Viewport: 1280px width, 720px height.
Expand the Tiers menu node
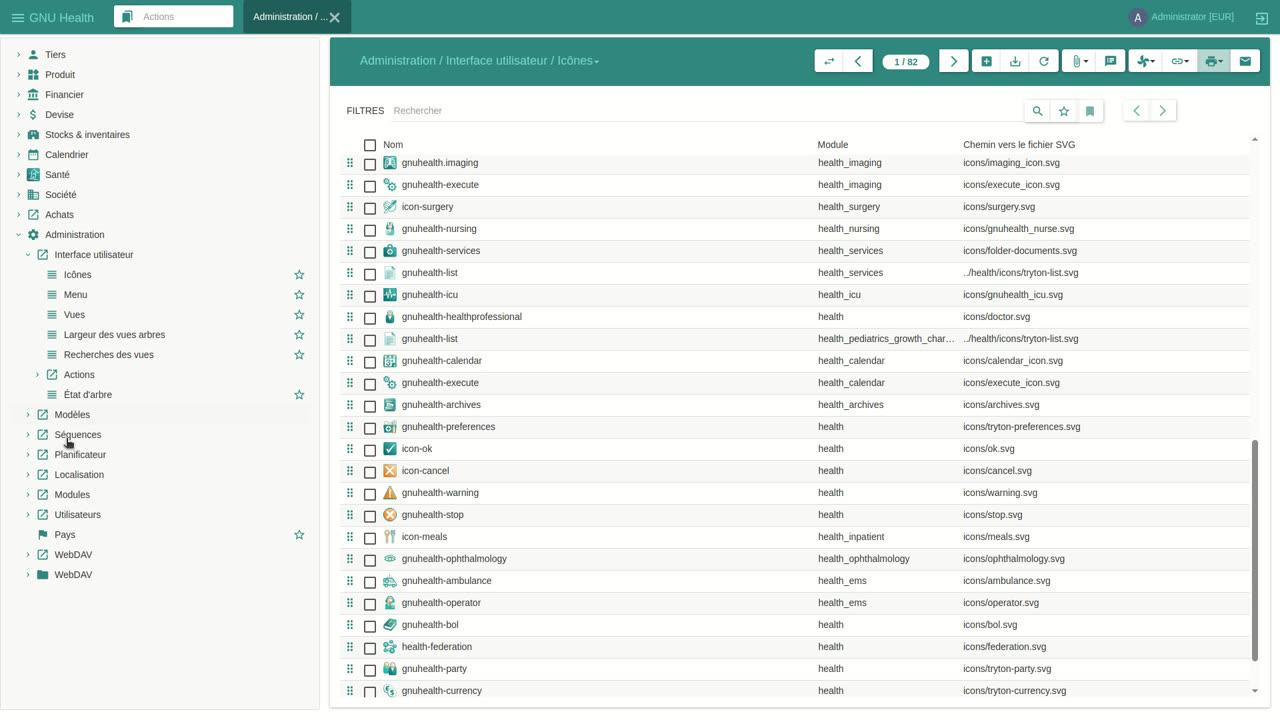18,55
